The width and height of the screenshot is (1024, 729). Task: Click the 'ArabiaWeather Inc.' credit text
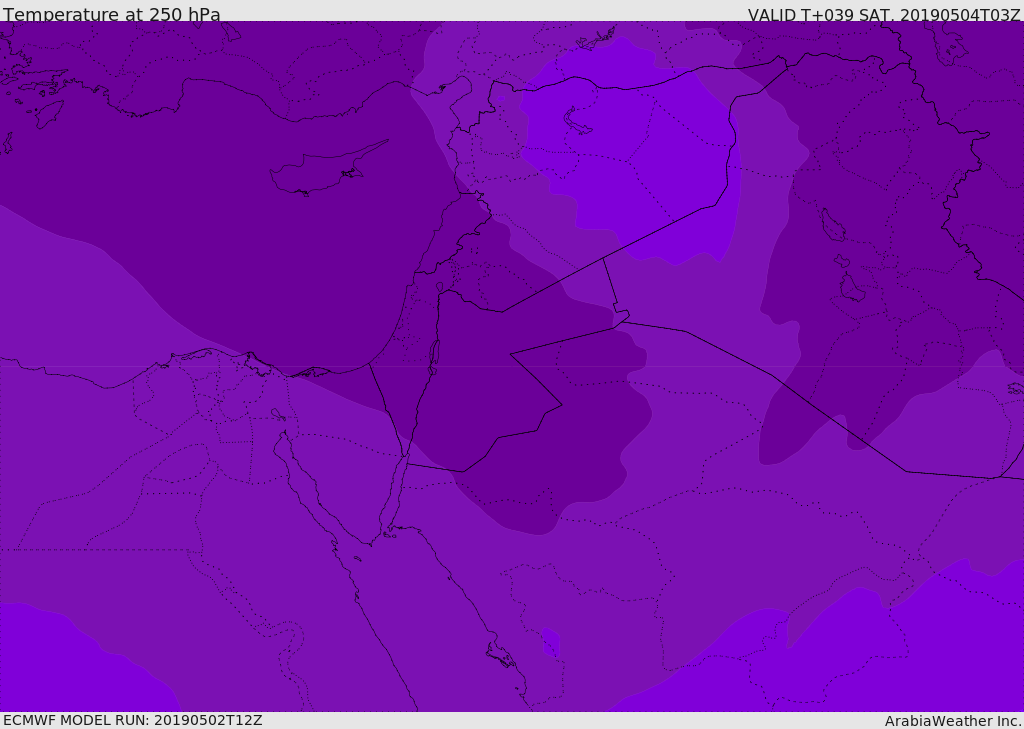[953, 721]
